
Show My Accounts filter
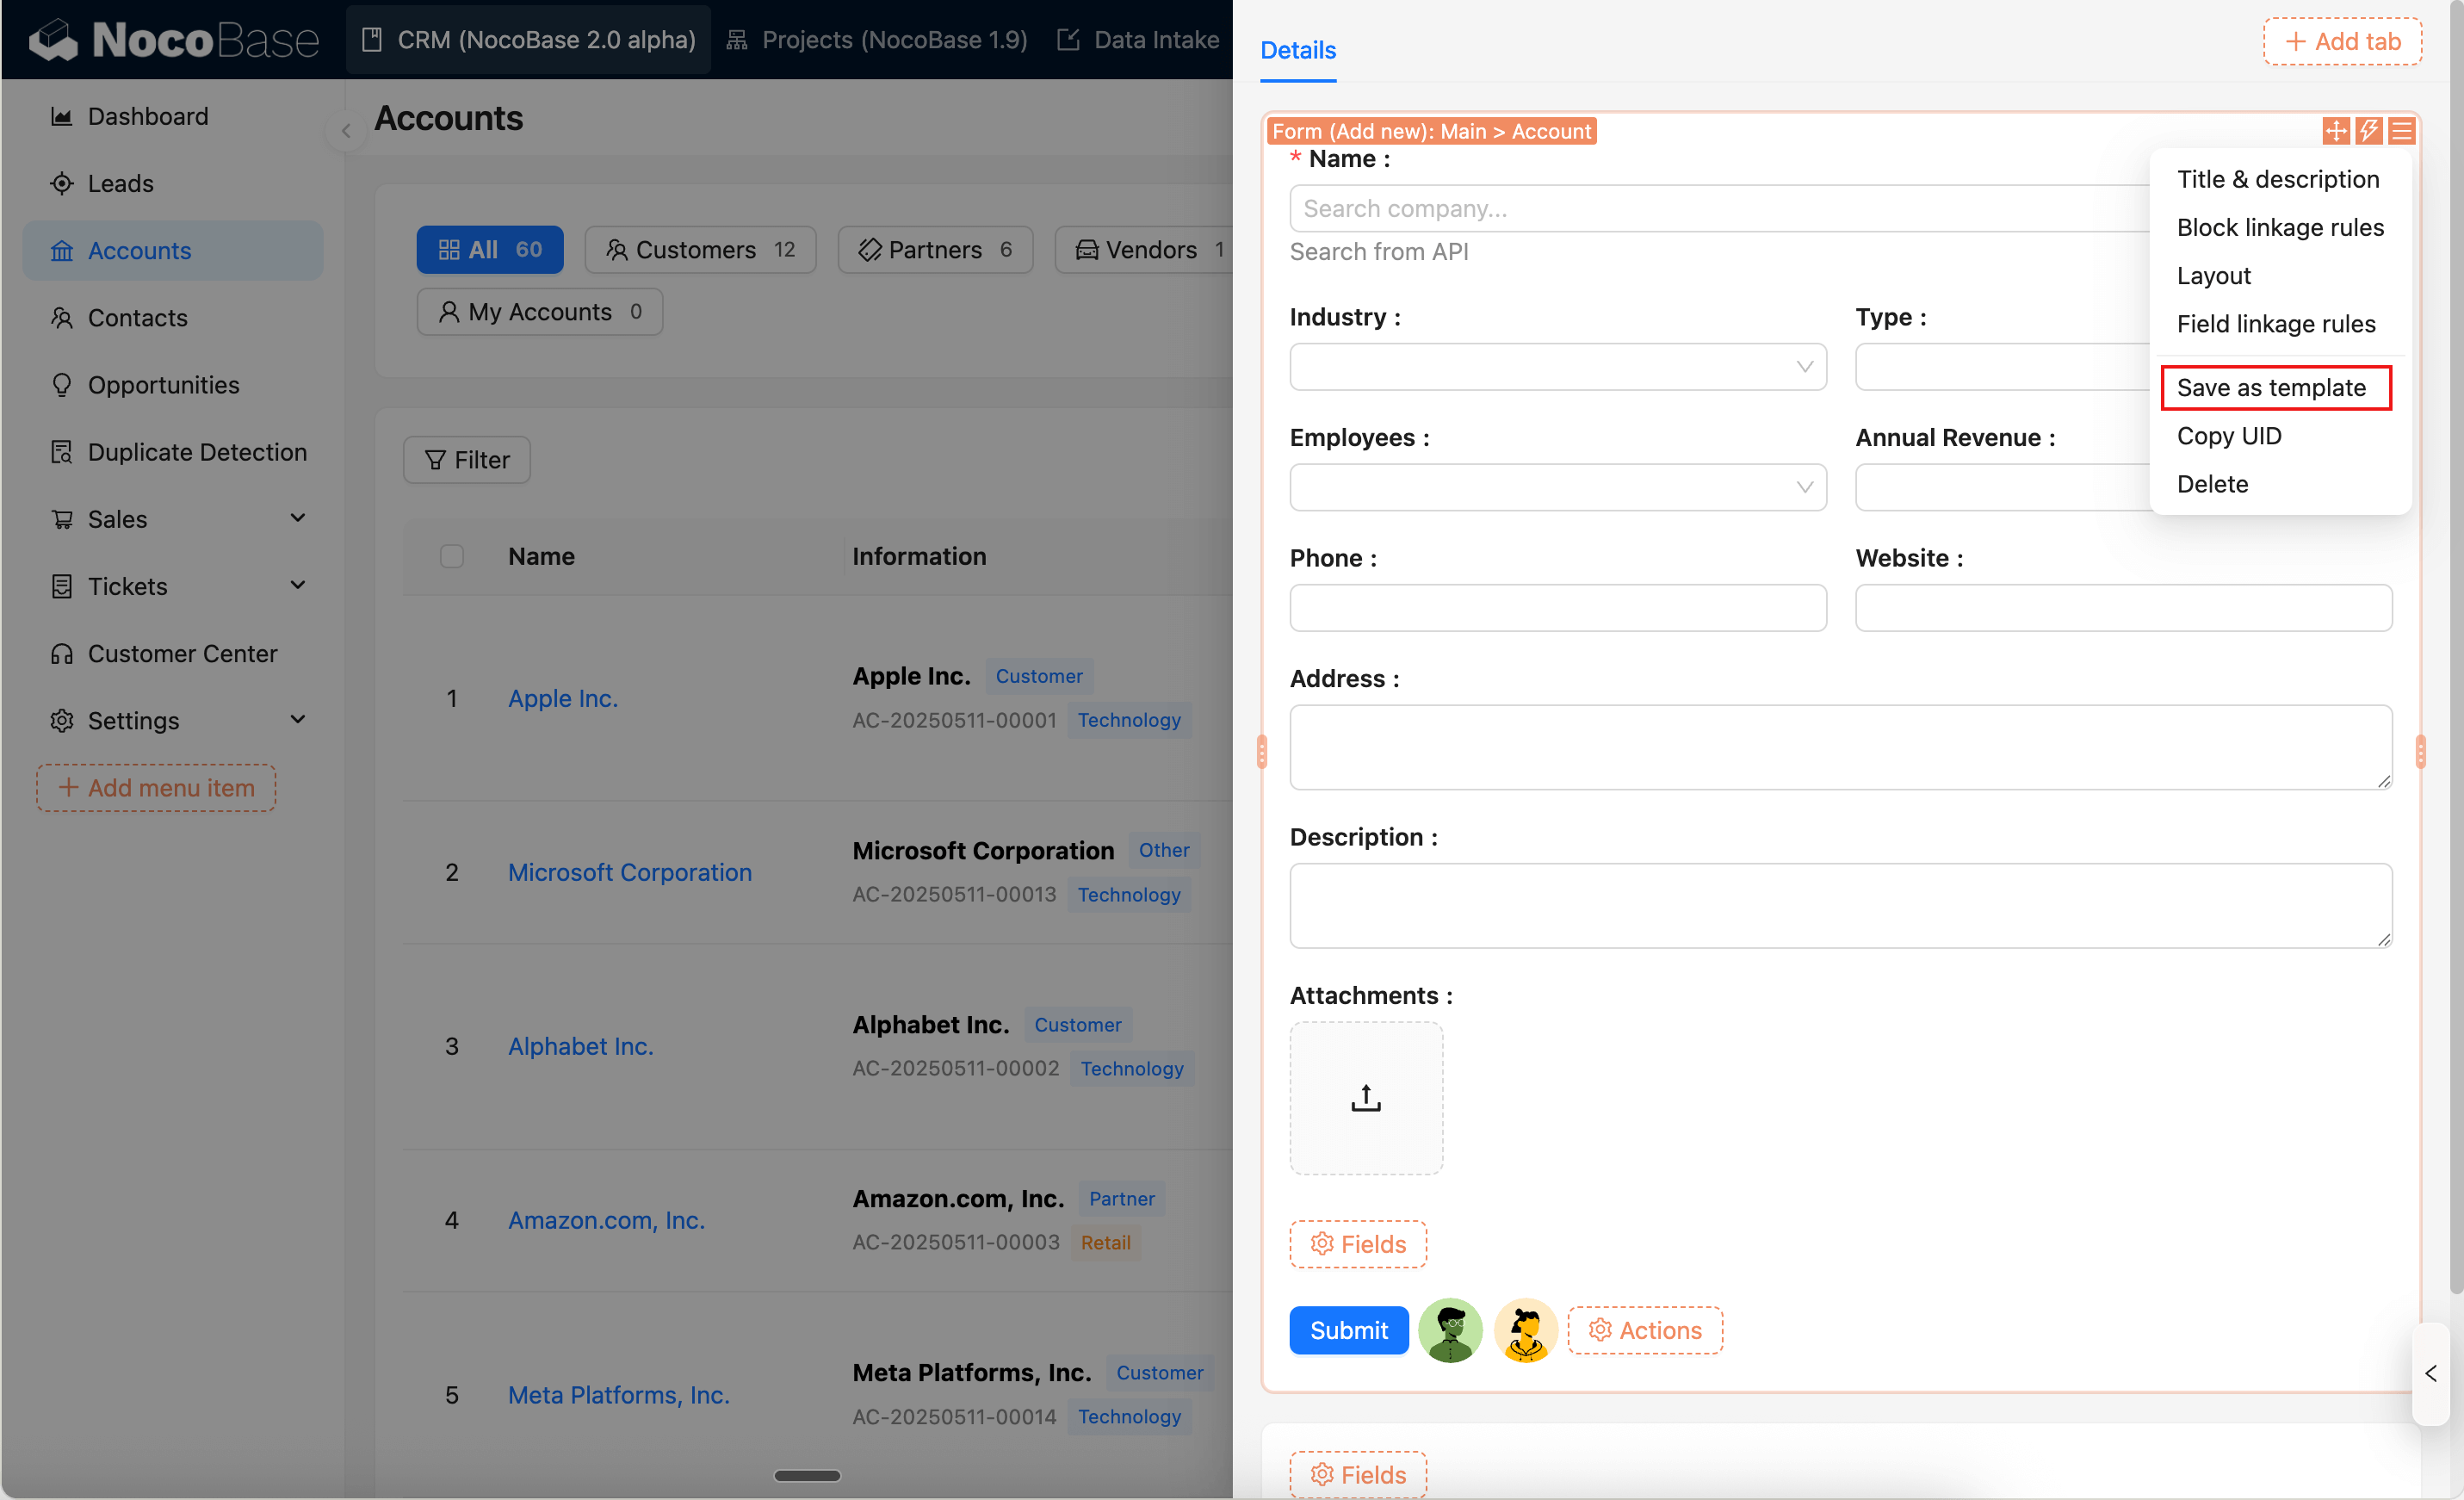540,312
